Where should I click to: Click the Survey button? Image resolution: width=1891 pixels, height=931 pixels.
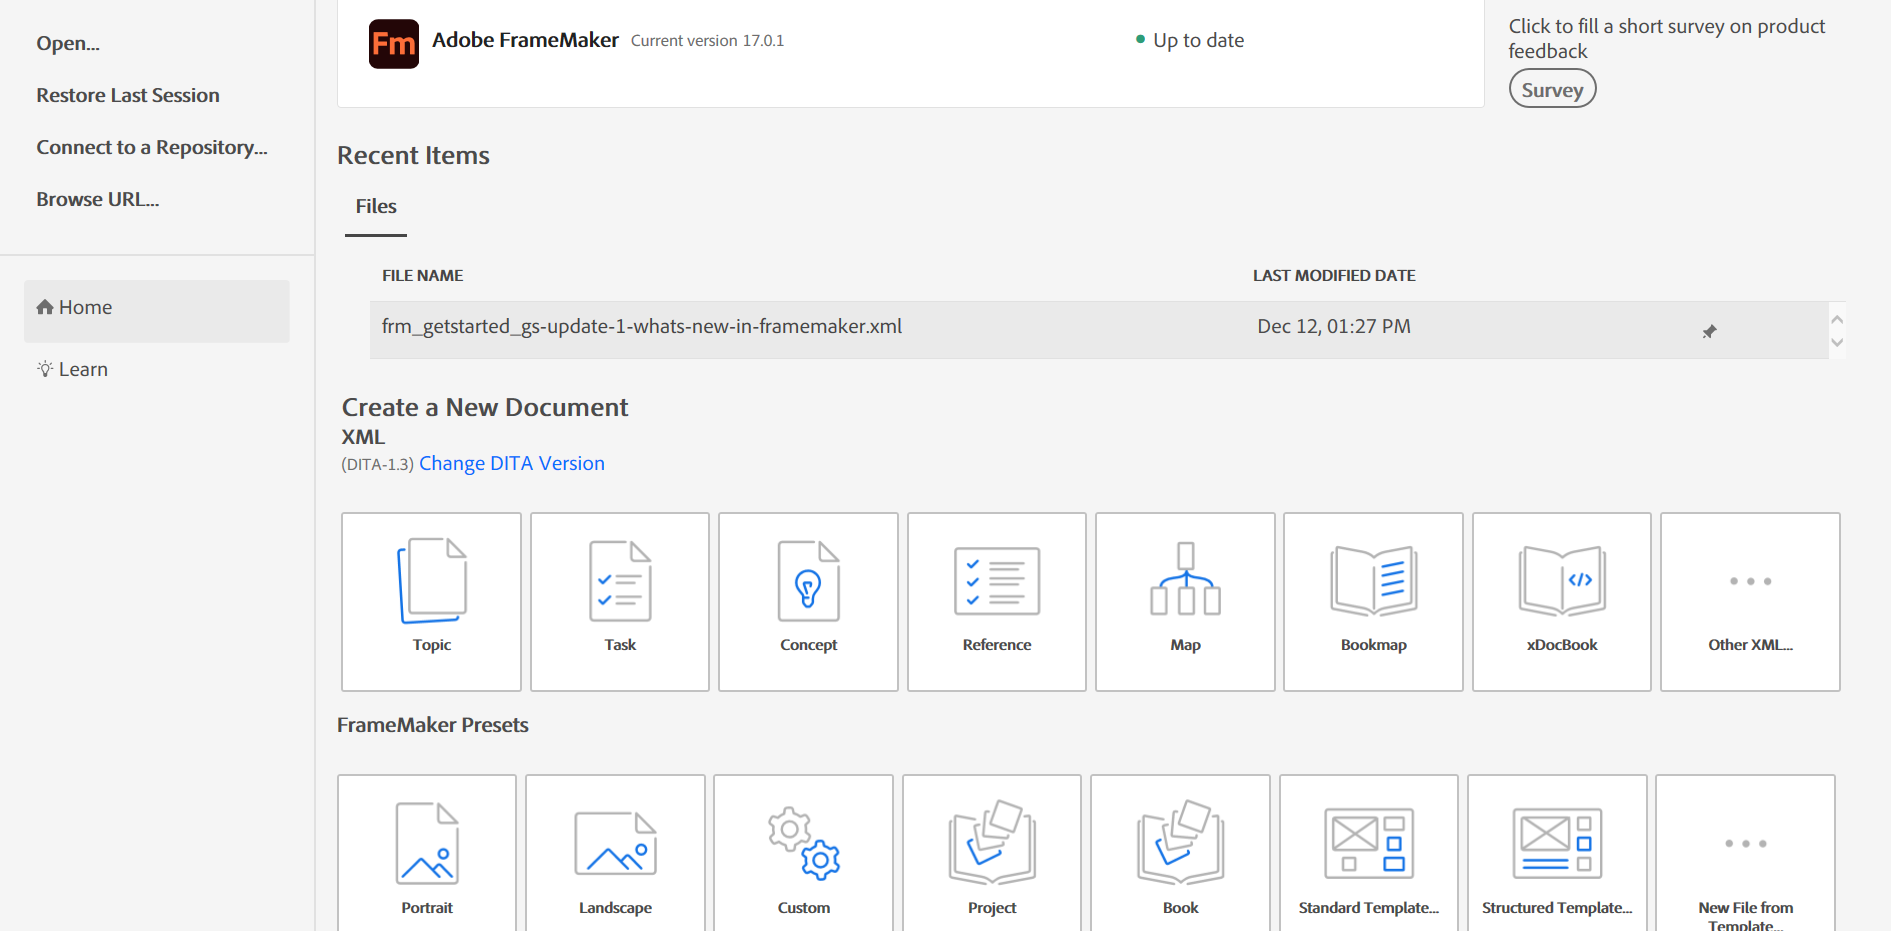pos(1551,90)
